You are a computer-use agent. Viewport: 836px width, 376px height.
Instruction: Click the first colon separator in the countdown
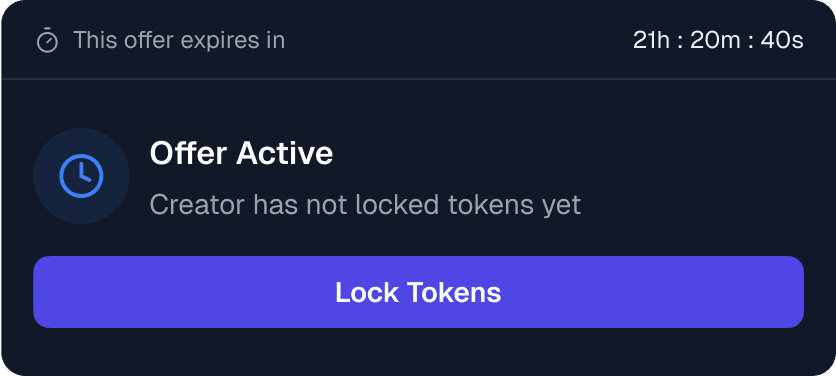click(x=680, y=42)
